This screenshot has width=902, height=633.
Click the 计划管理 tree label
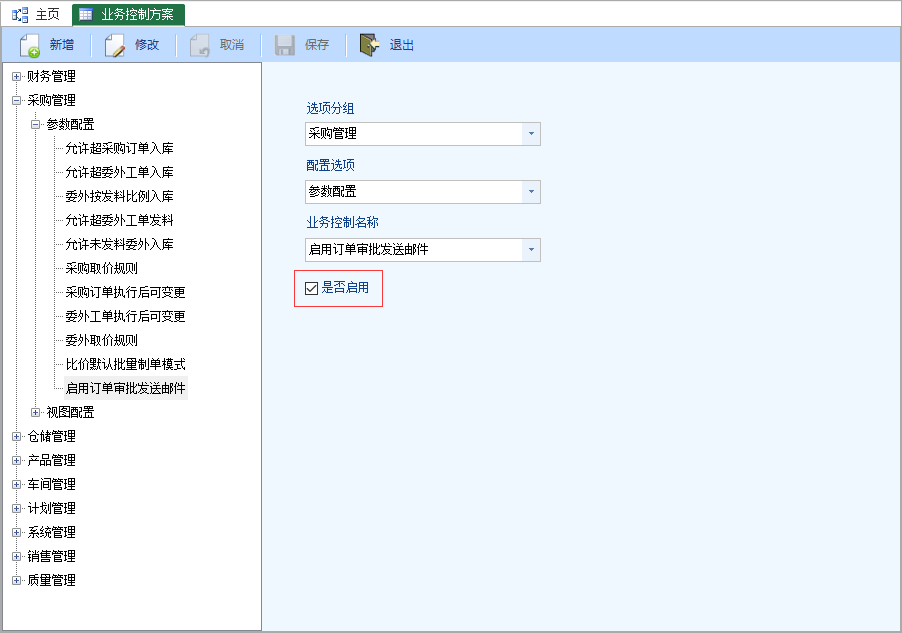click(x=51, y=509)
